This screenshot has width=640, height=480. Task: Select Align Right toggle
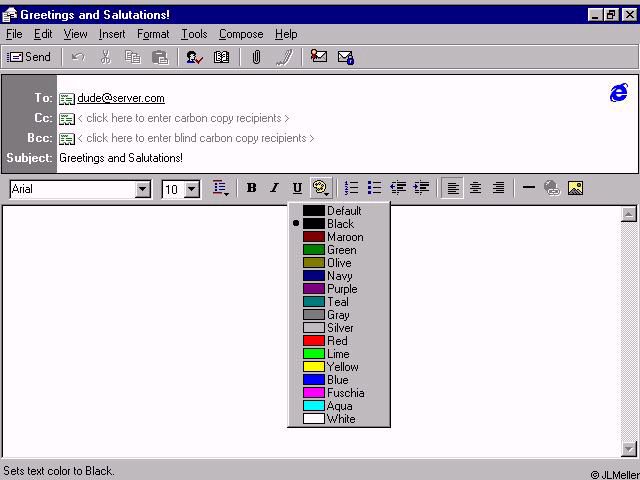coord(498,188)
